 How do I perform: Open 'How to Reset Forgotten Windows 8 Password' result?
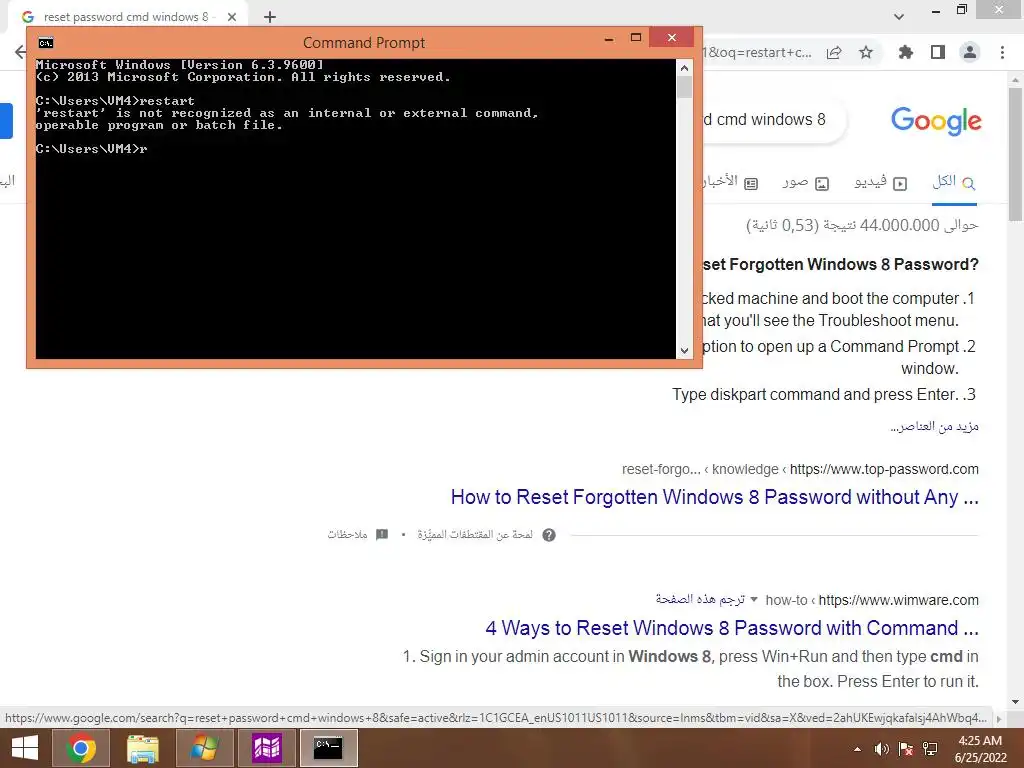tap(714, 497)
